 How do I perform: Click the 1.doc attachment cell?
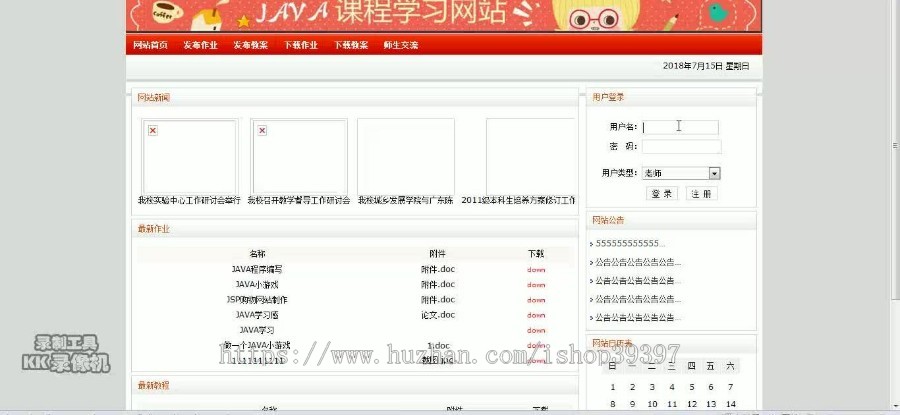[439, 346]
